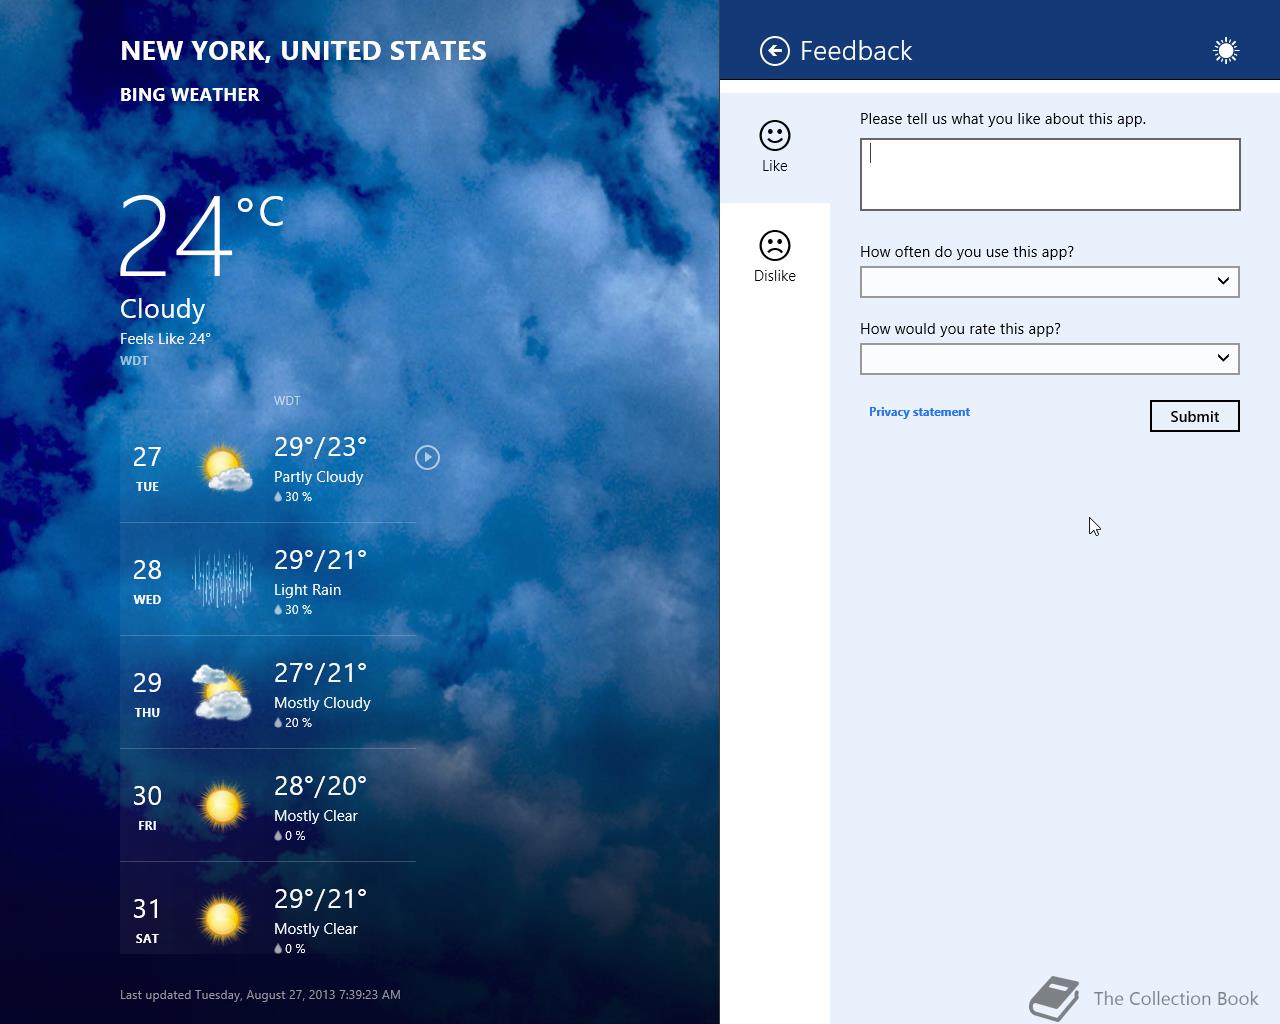Select the 29°/21° Light Rain Wednesday temperature
The width and height of the screenshot is (1280, 1024).
point(321,560)
